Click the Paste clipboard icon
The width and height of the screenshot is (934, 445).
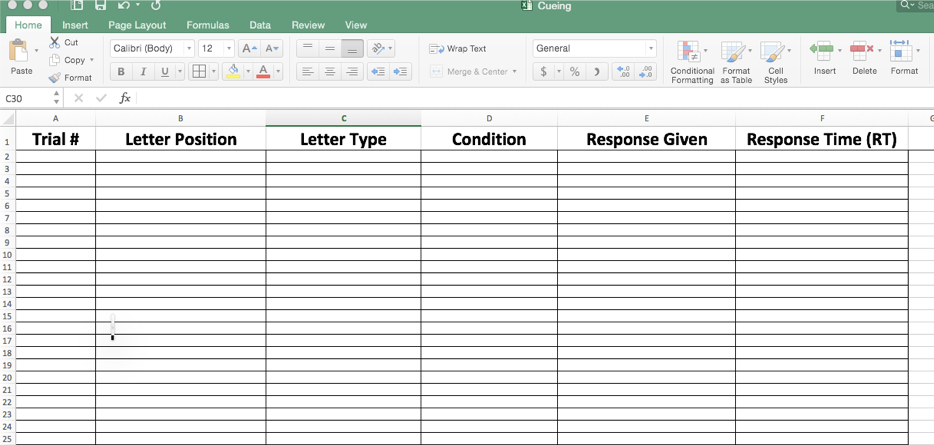[20, 51]
